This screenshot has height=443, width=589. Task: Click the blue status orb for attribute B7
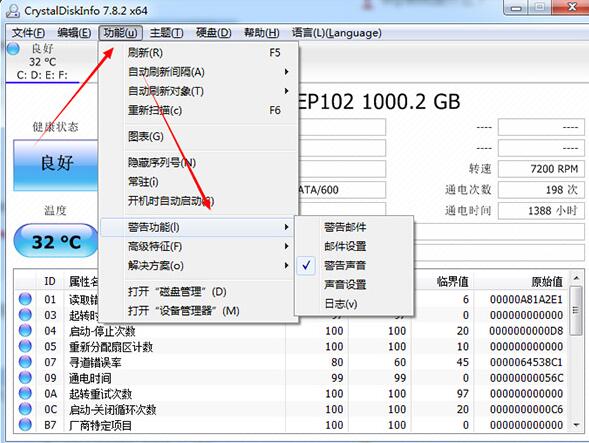coord(25,425)
